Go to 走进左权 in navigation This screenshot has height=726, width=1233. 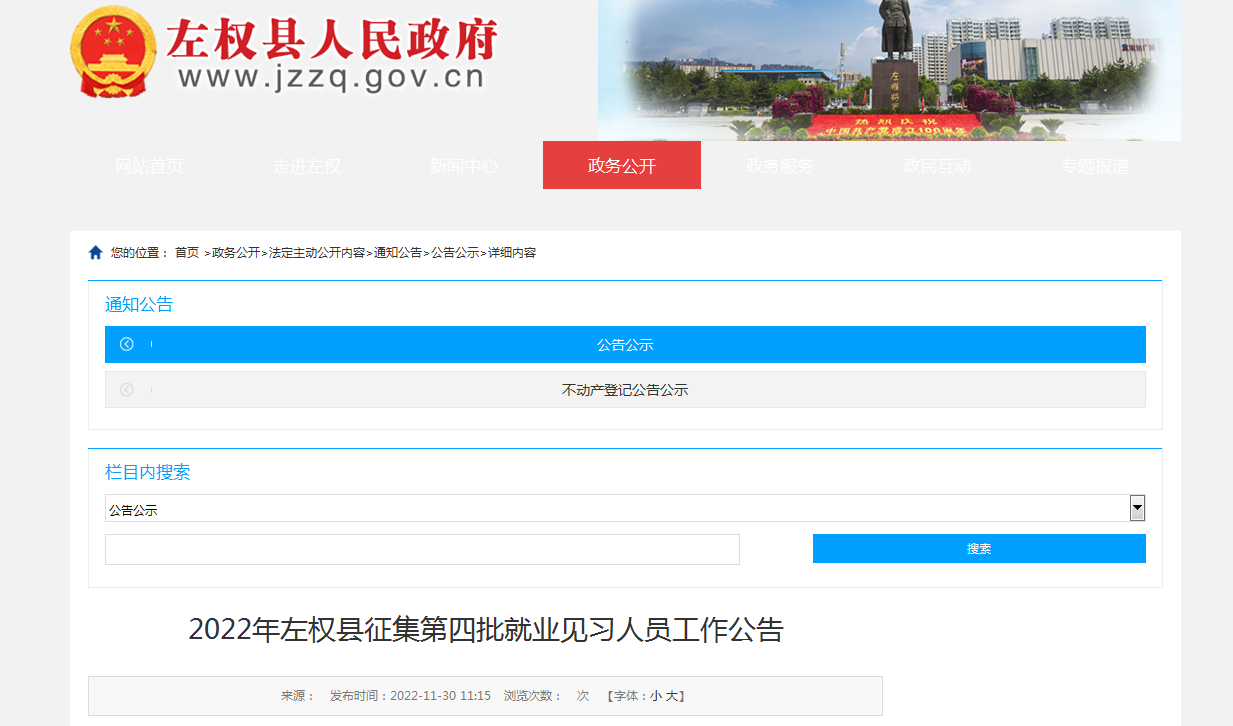(307, 166)
